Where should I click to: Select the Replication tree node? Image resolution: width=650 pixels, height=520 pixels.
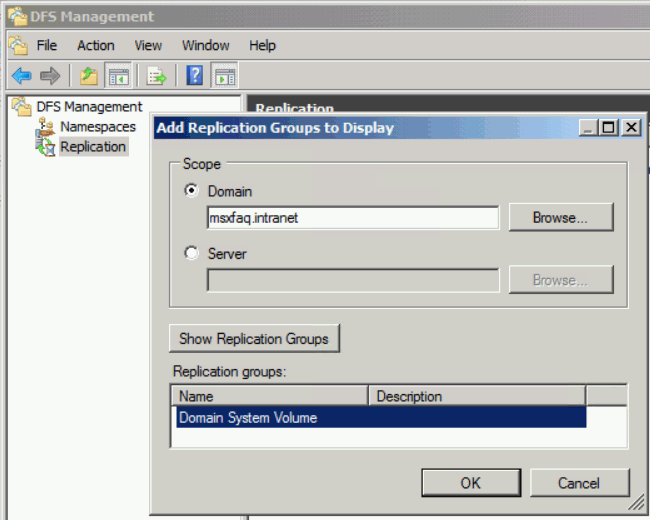(x=92, y=147)
